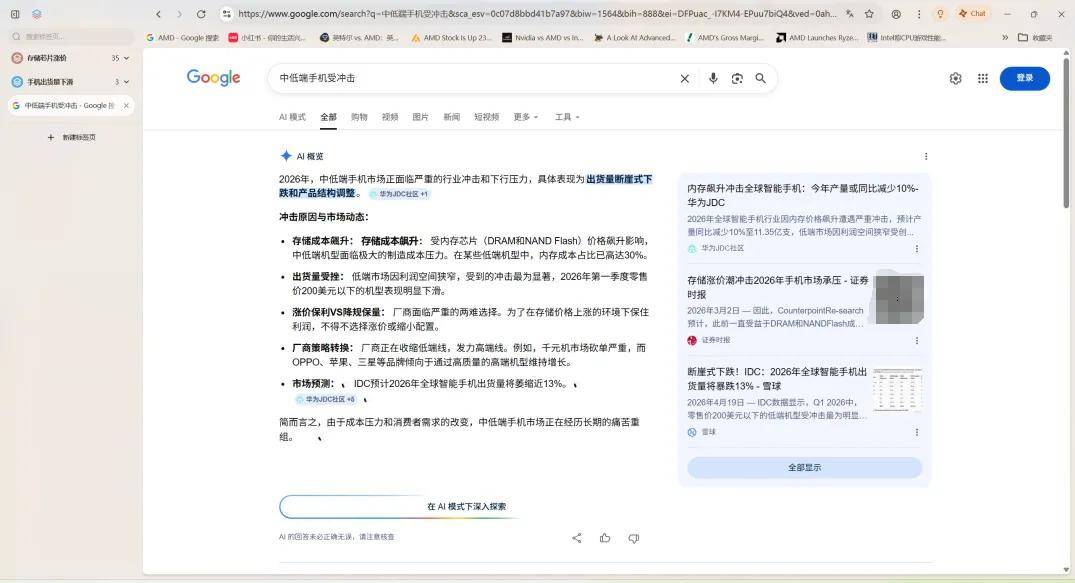Image resolution: width=1075 pixels, height=583 pixels.
Task: Open the Google apps grid
Action: click(x=982, y=78)
